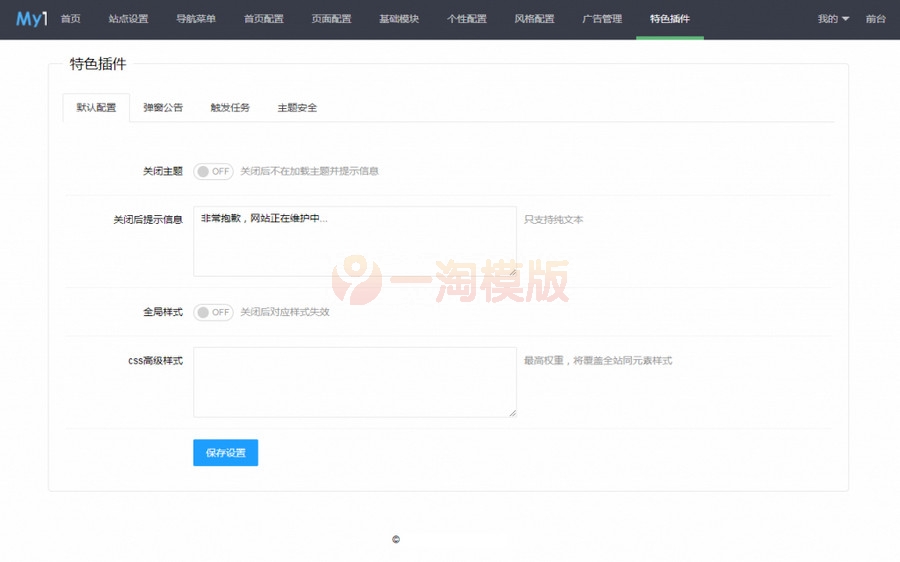This screenshot has width=900, height=562.
Task: Click the copyright icon in the page footer
Action: coord(396,539)
